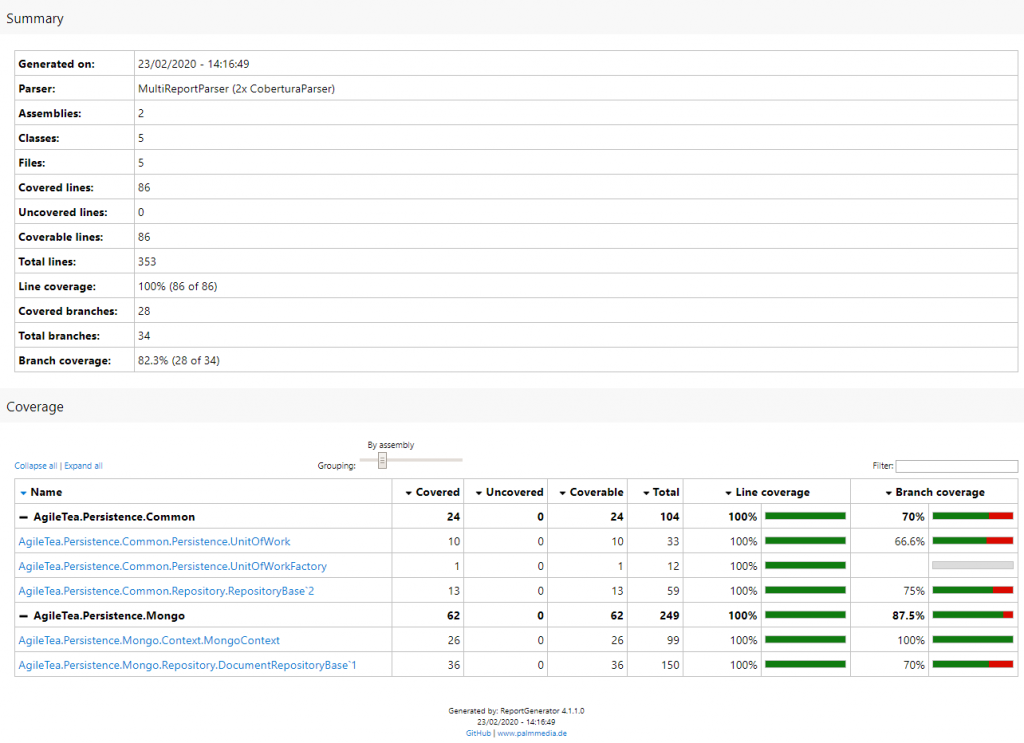Open the UnitOfWorkFactory class report
This screenshot has width=1024, height=743.
click(172, 566)
